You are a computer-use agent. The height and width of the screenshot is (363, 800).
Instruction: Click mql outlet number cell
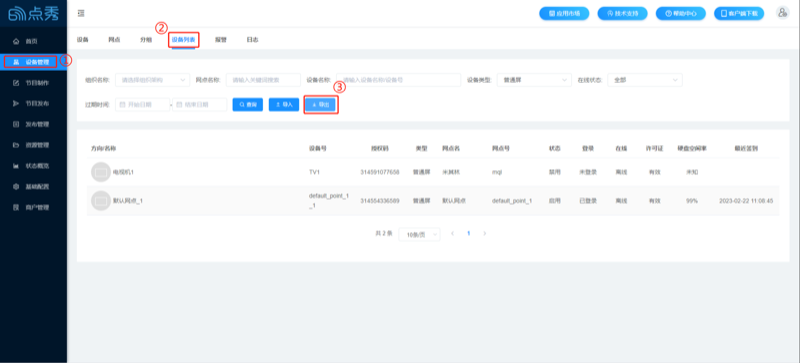coord(497,172)
